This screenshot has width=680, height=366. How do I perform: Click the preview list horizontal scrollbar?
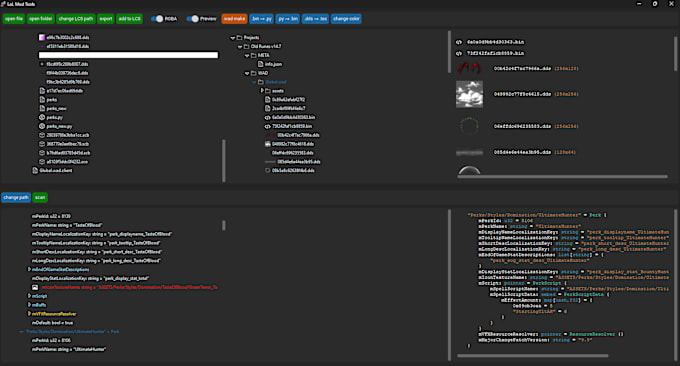point(562,176)
